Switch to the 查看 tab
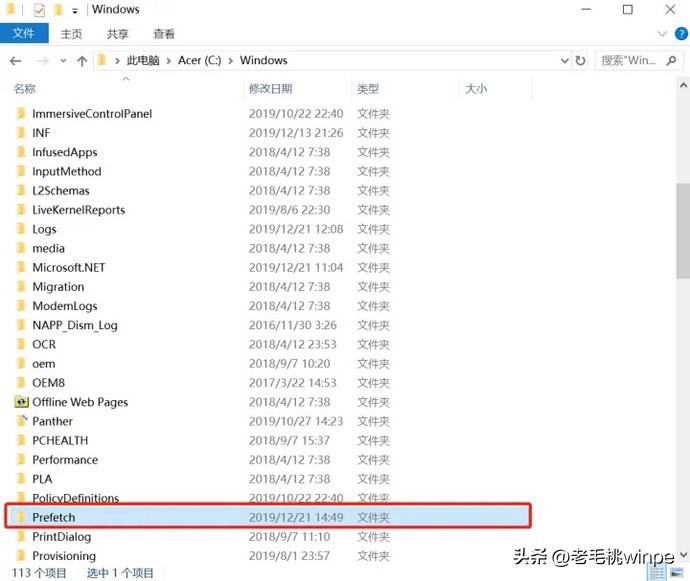The width and height of the screenshot is (690, 581). pyautogui.click(x=164, y=34)
